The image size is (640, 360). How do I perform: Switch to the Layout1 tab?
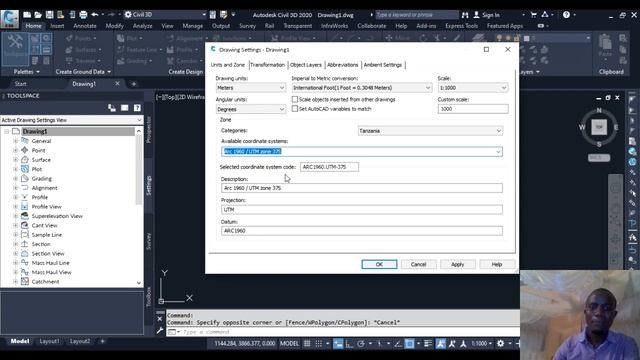49,341
